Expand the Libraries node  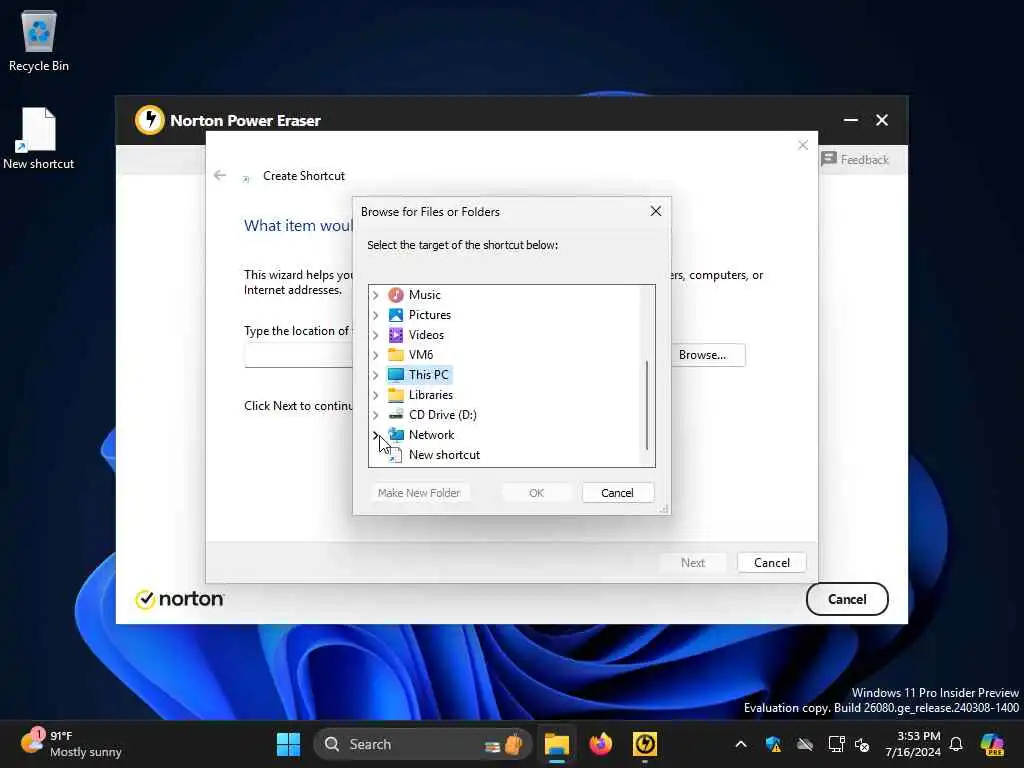(376, 395)
